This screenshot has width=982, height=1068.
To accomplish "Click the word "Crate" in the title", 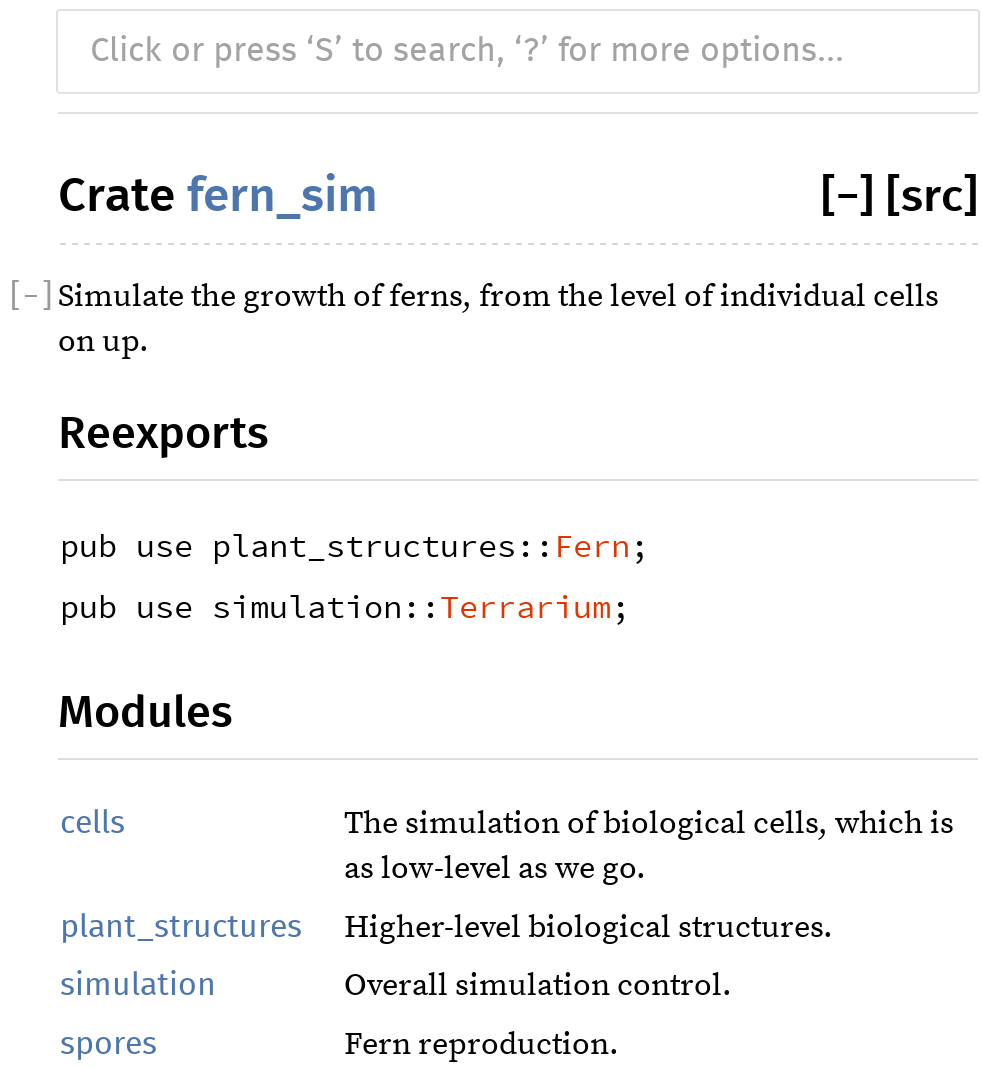I will click(116, 195).
